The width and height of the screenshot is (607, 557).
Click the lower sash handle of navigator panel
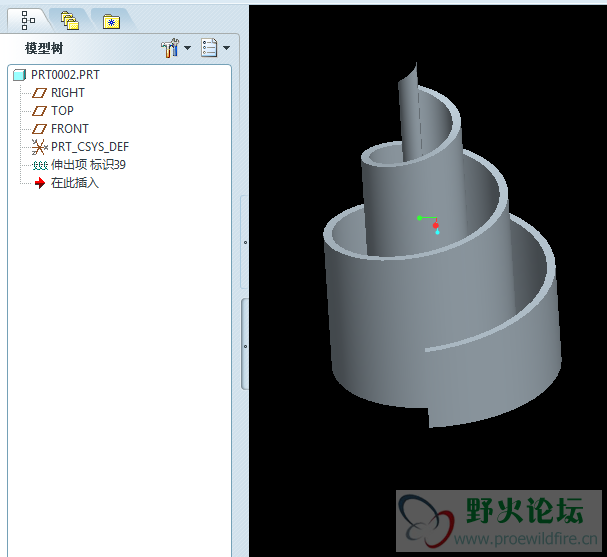pos(245,346)
